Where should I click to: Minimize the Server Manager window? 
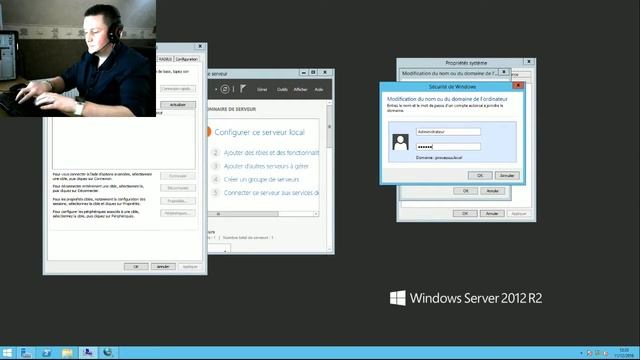tap(304, 72)
